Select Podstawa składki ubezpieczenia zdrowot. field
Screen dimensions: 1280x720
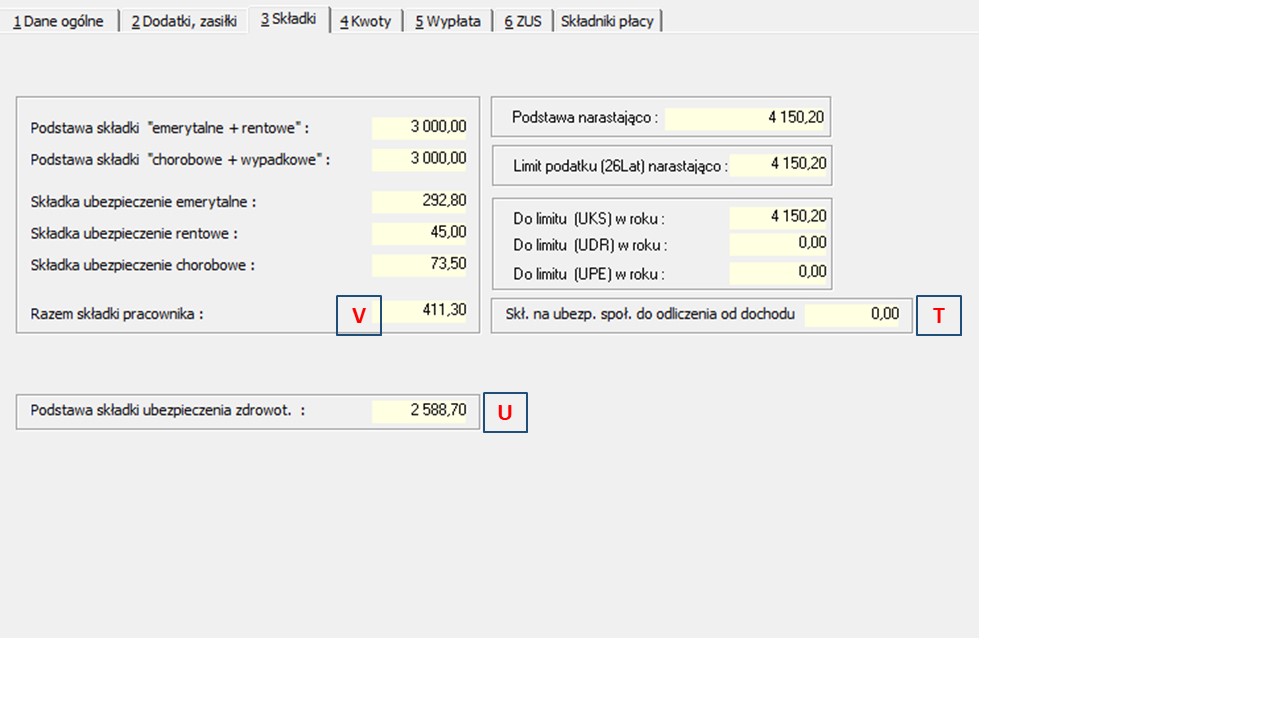420,410
